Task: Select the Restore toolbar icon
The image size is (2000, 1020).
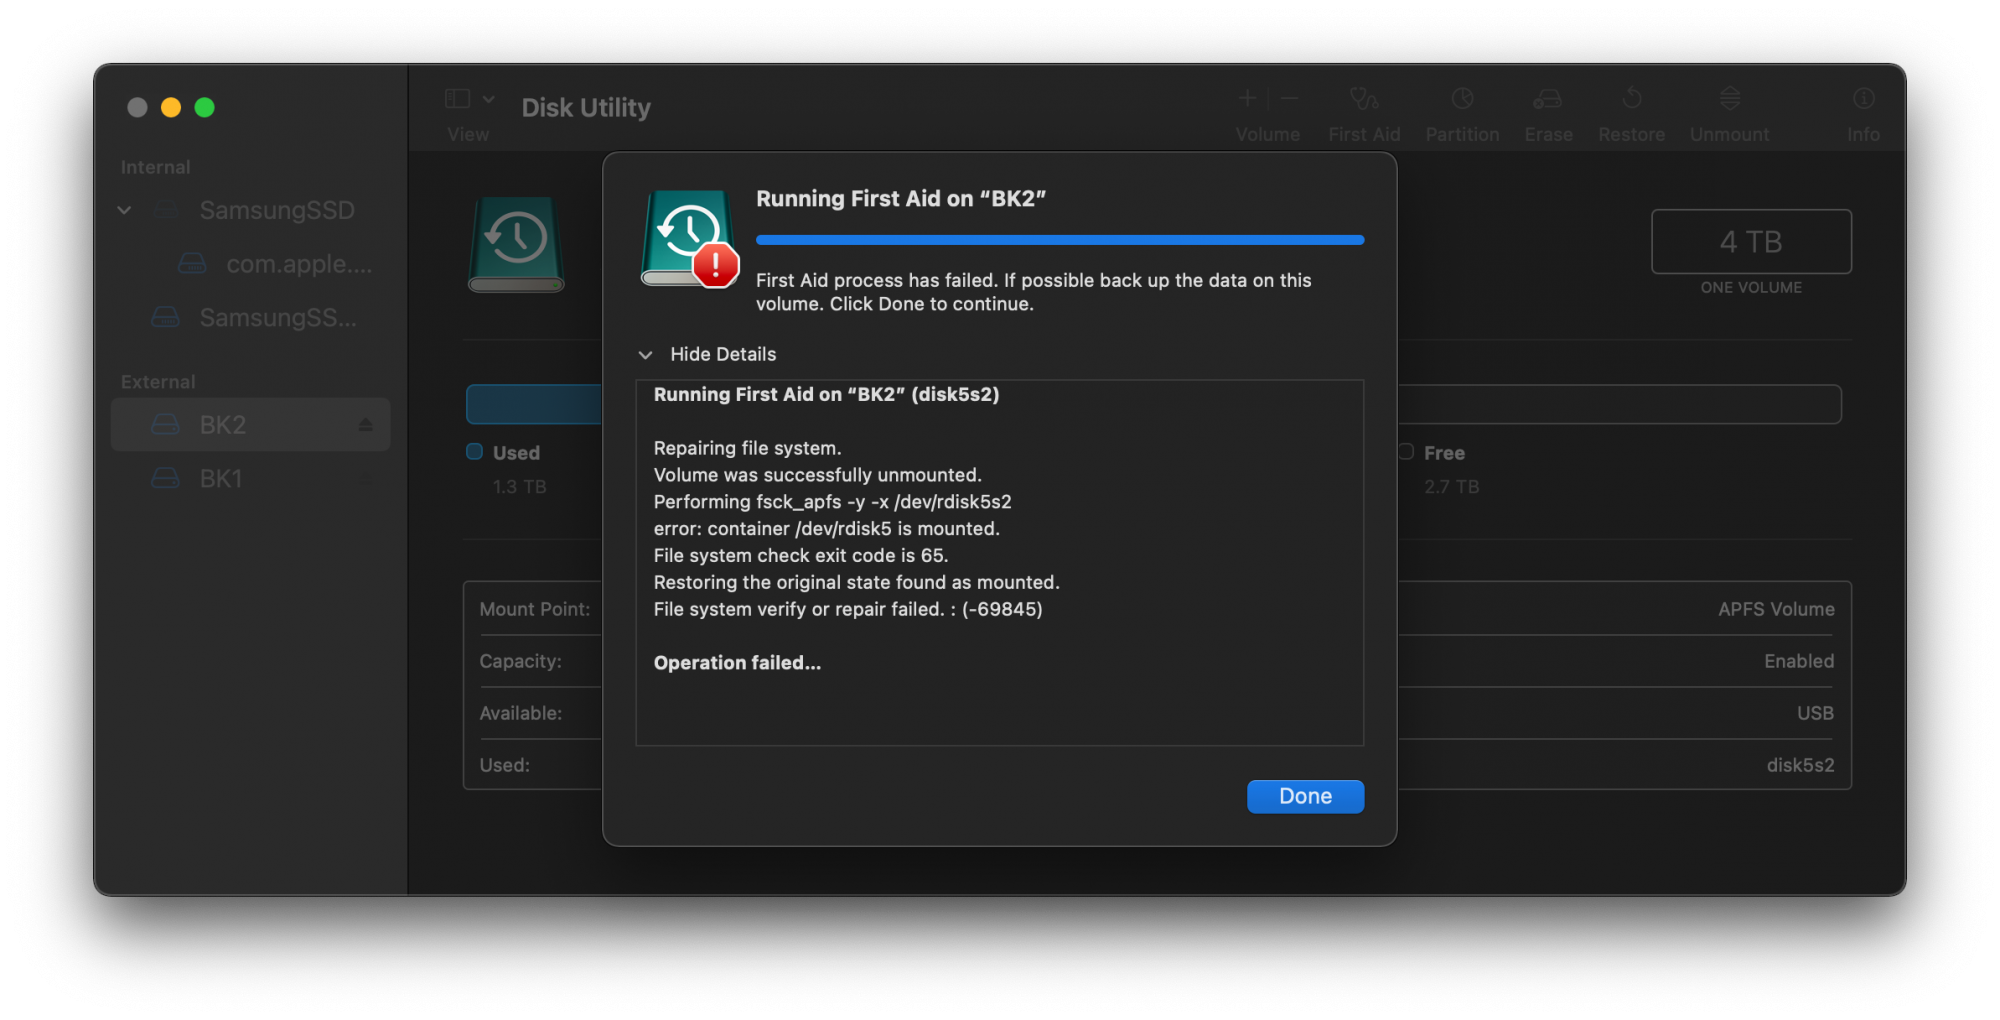Action: 1631,100
